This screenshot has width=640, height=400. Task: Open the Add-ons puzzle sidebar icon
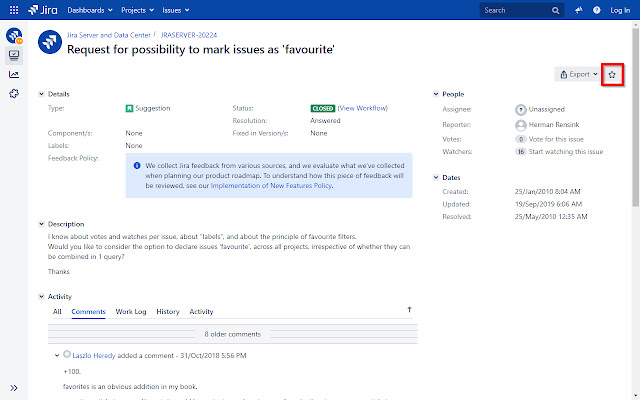(x=14, y=94)
